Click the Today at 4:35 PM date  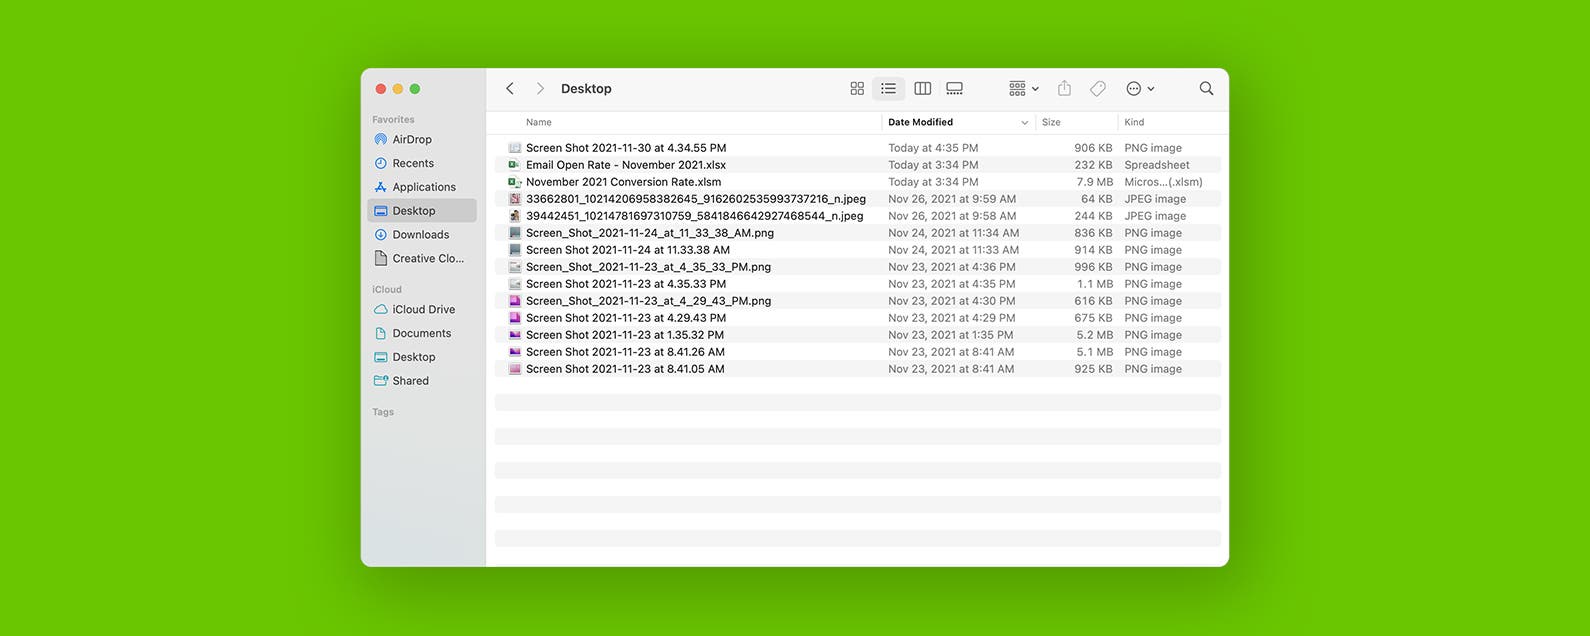point(933,148)
